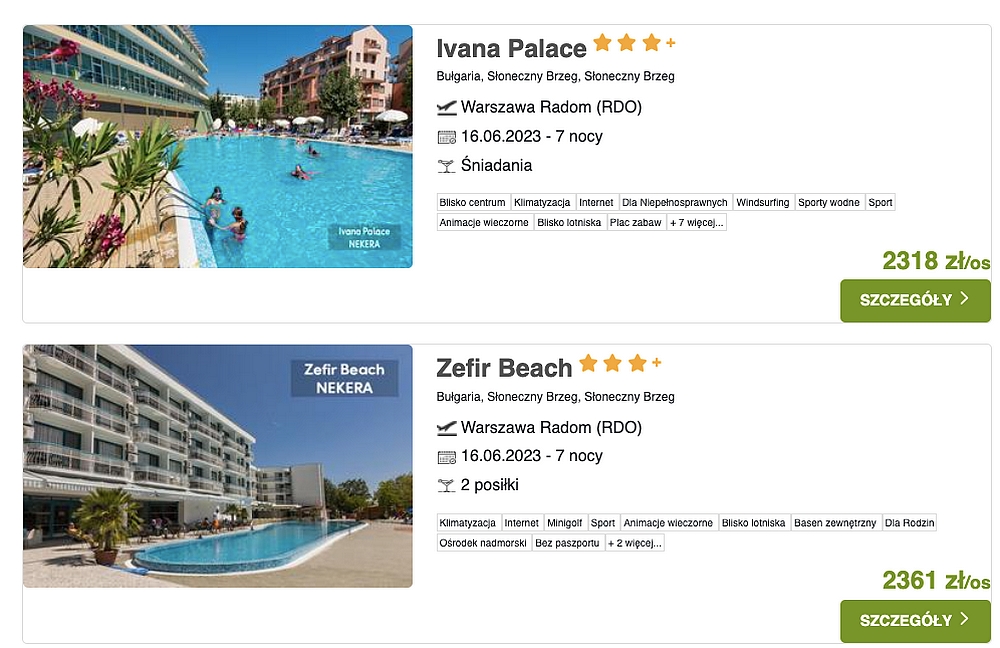Click the star rating of Ivana Palace

click(x=634, y=43)
